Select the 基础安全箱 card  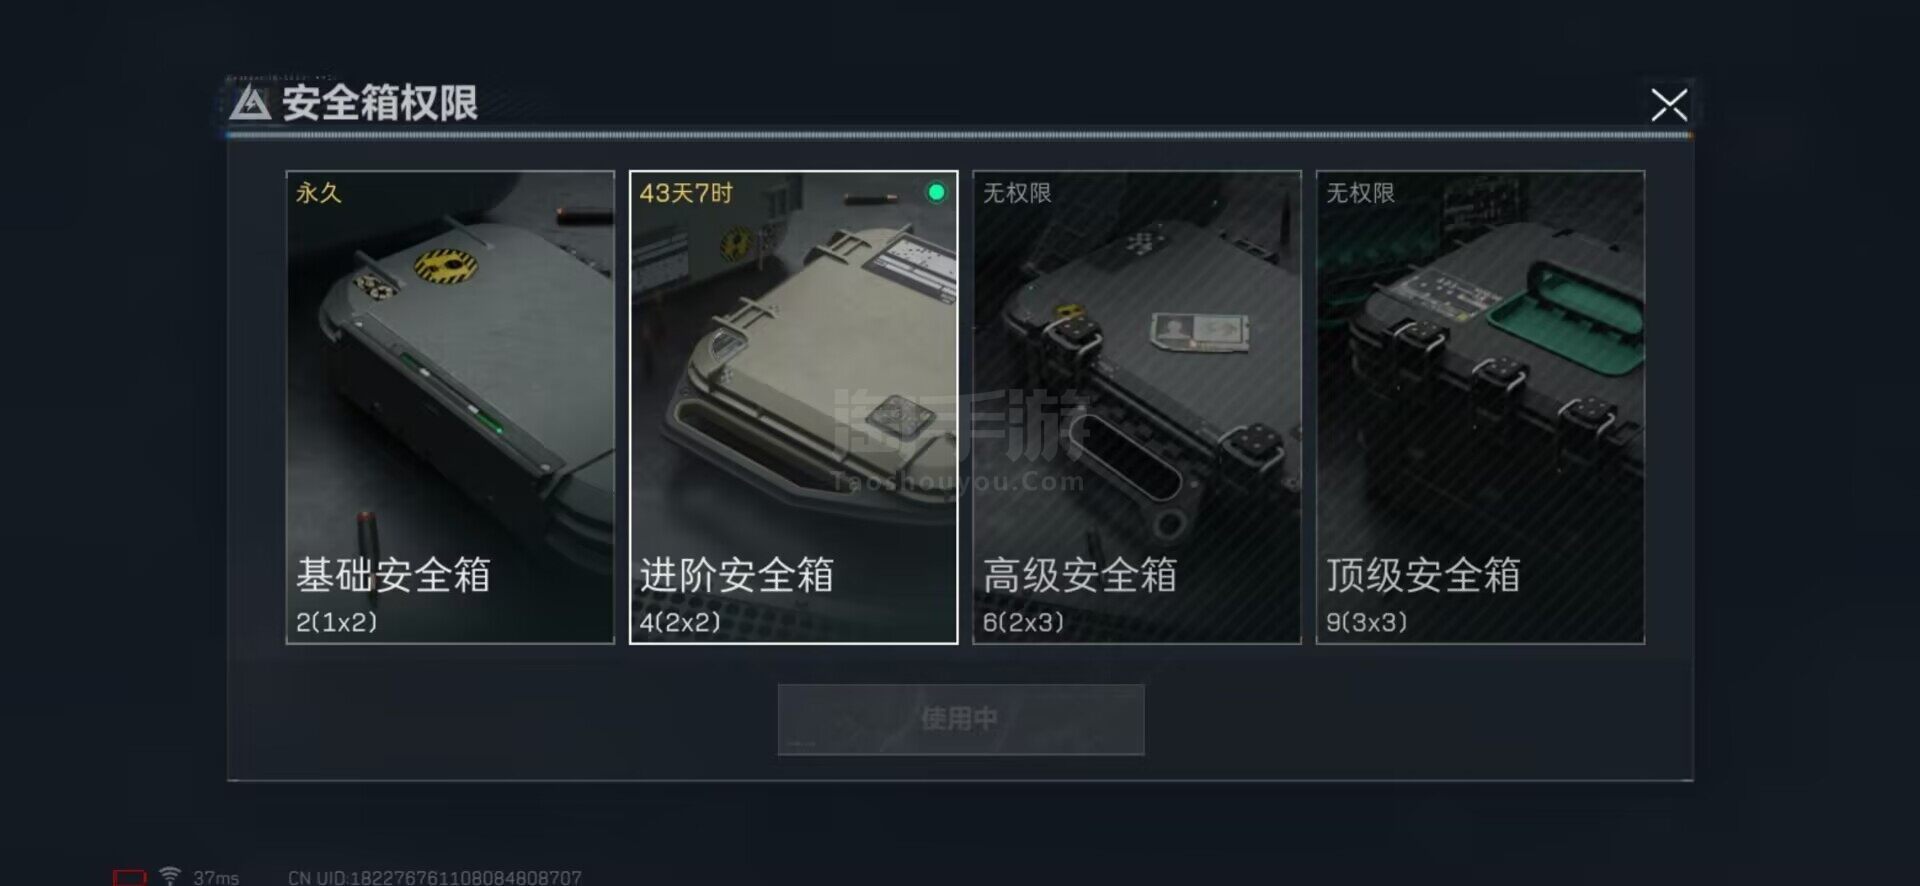(x=450, y=407)
